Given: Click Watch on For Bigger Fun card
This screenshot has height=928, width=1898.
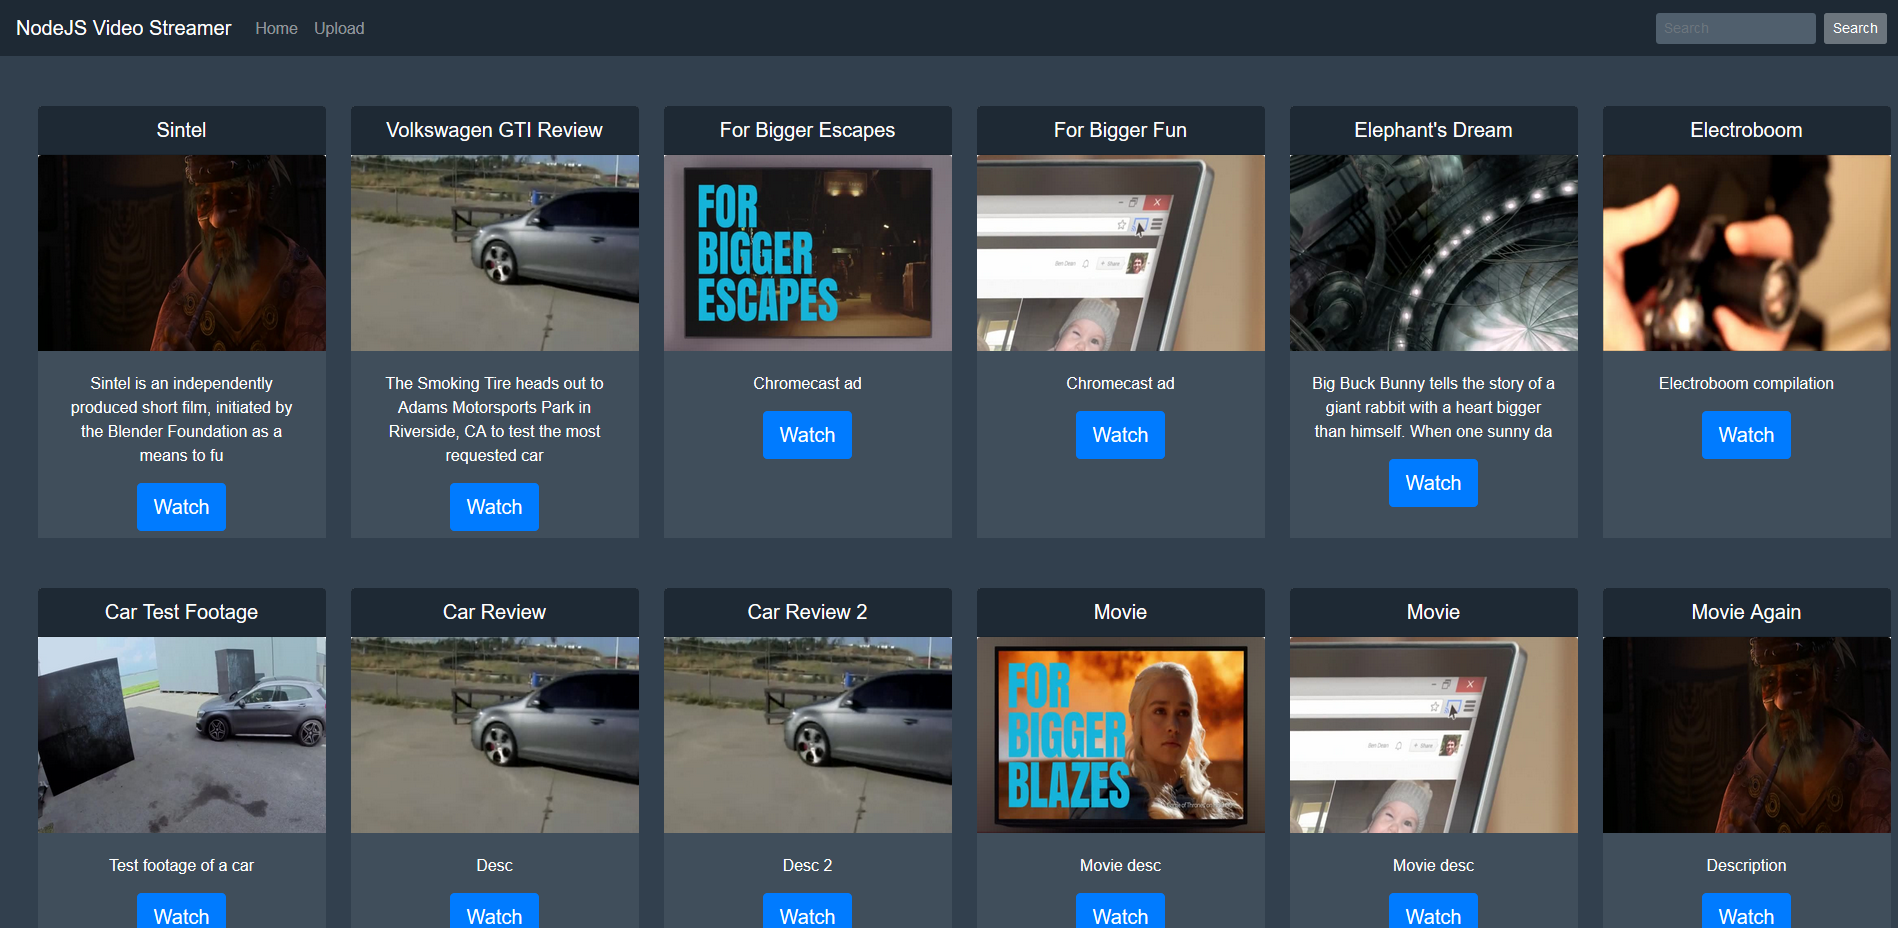Looking at the screenshot, I should click(x=1120, y=435).
